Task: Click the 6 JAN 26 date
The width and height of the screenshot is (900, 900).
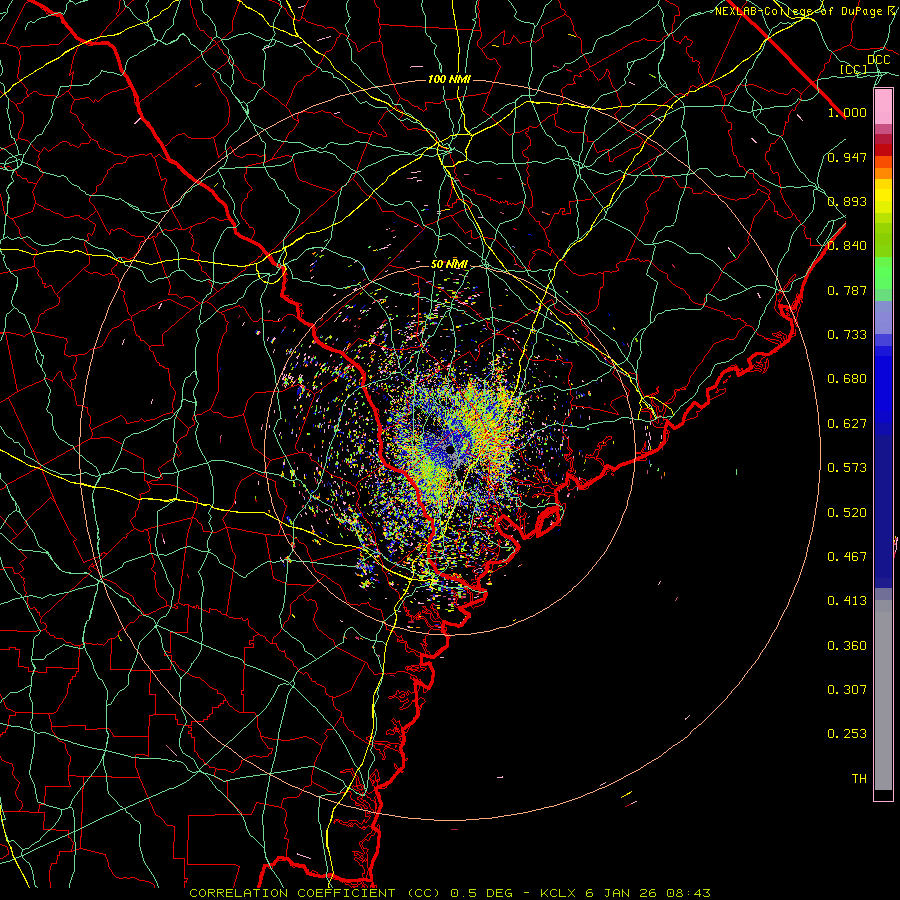Action: point(620,893)
